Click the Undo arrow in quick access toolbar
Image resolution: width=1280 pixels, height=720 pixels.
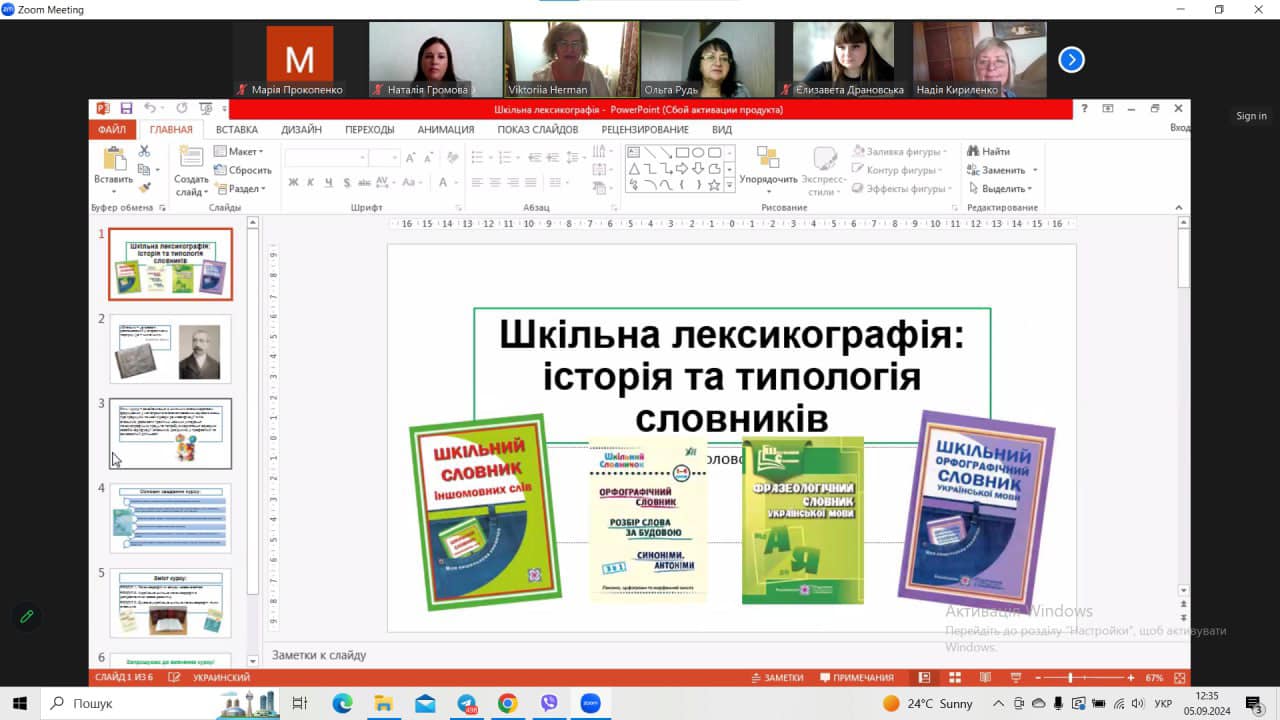point(150,108)
